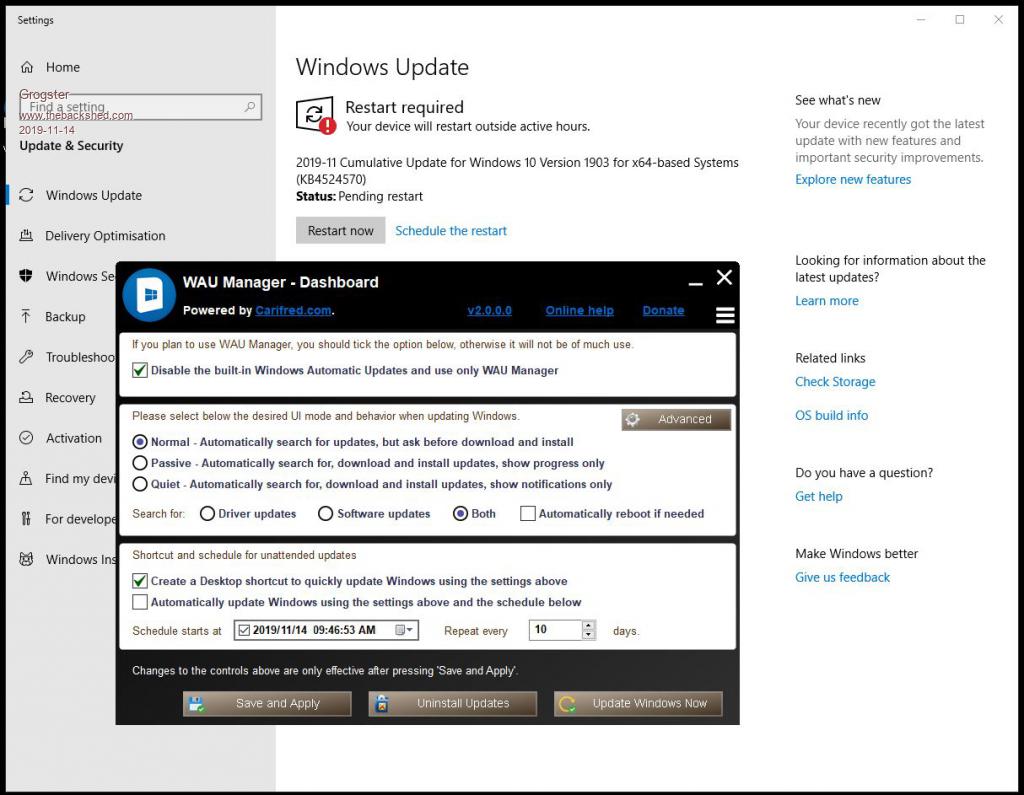Screen dimensions: 1024x795
Task: Open the Advanced settings button
Action: [676, 419]
